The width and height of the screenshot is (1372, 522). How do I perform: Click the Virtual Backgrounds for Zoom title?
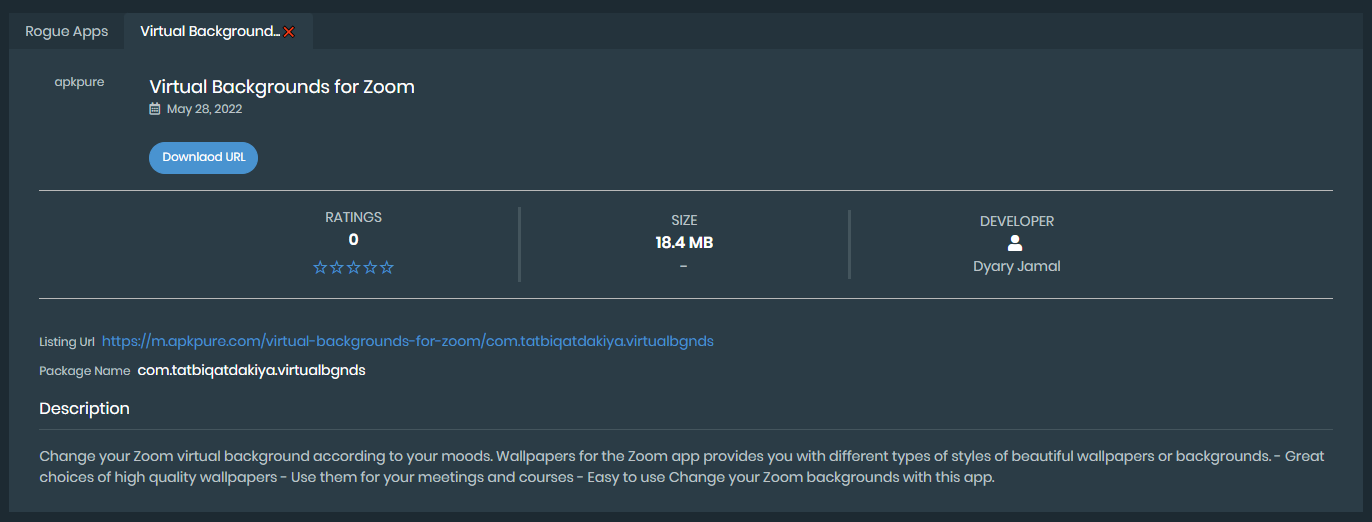click(282, 87)
